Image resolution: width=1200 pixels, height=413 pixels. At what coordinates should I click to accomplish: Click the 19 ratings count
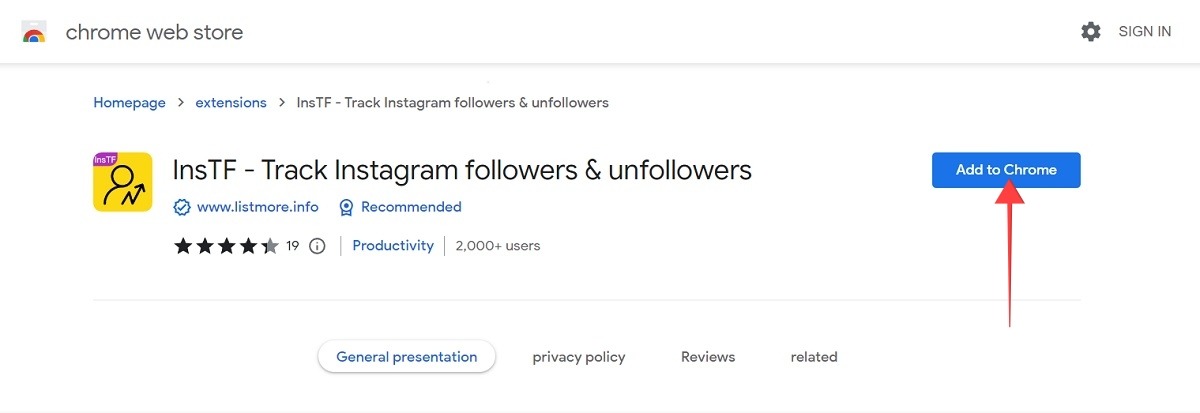tap(293, 246)
